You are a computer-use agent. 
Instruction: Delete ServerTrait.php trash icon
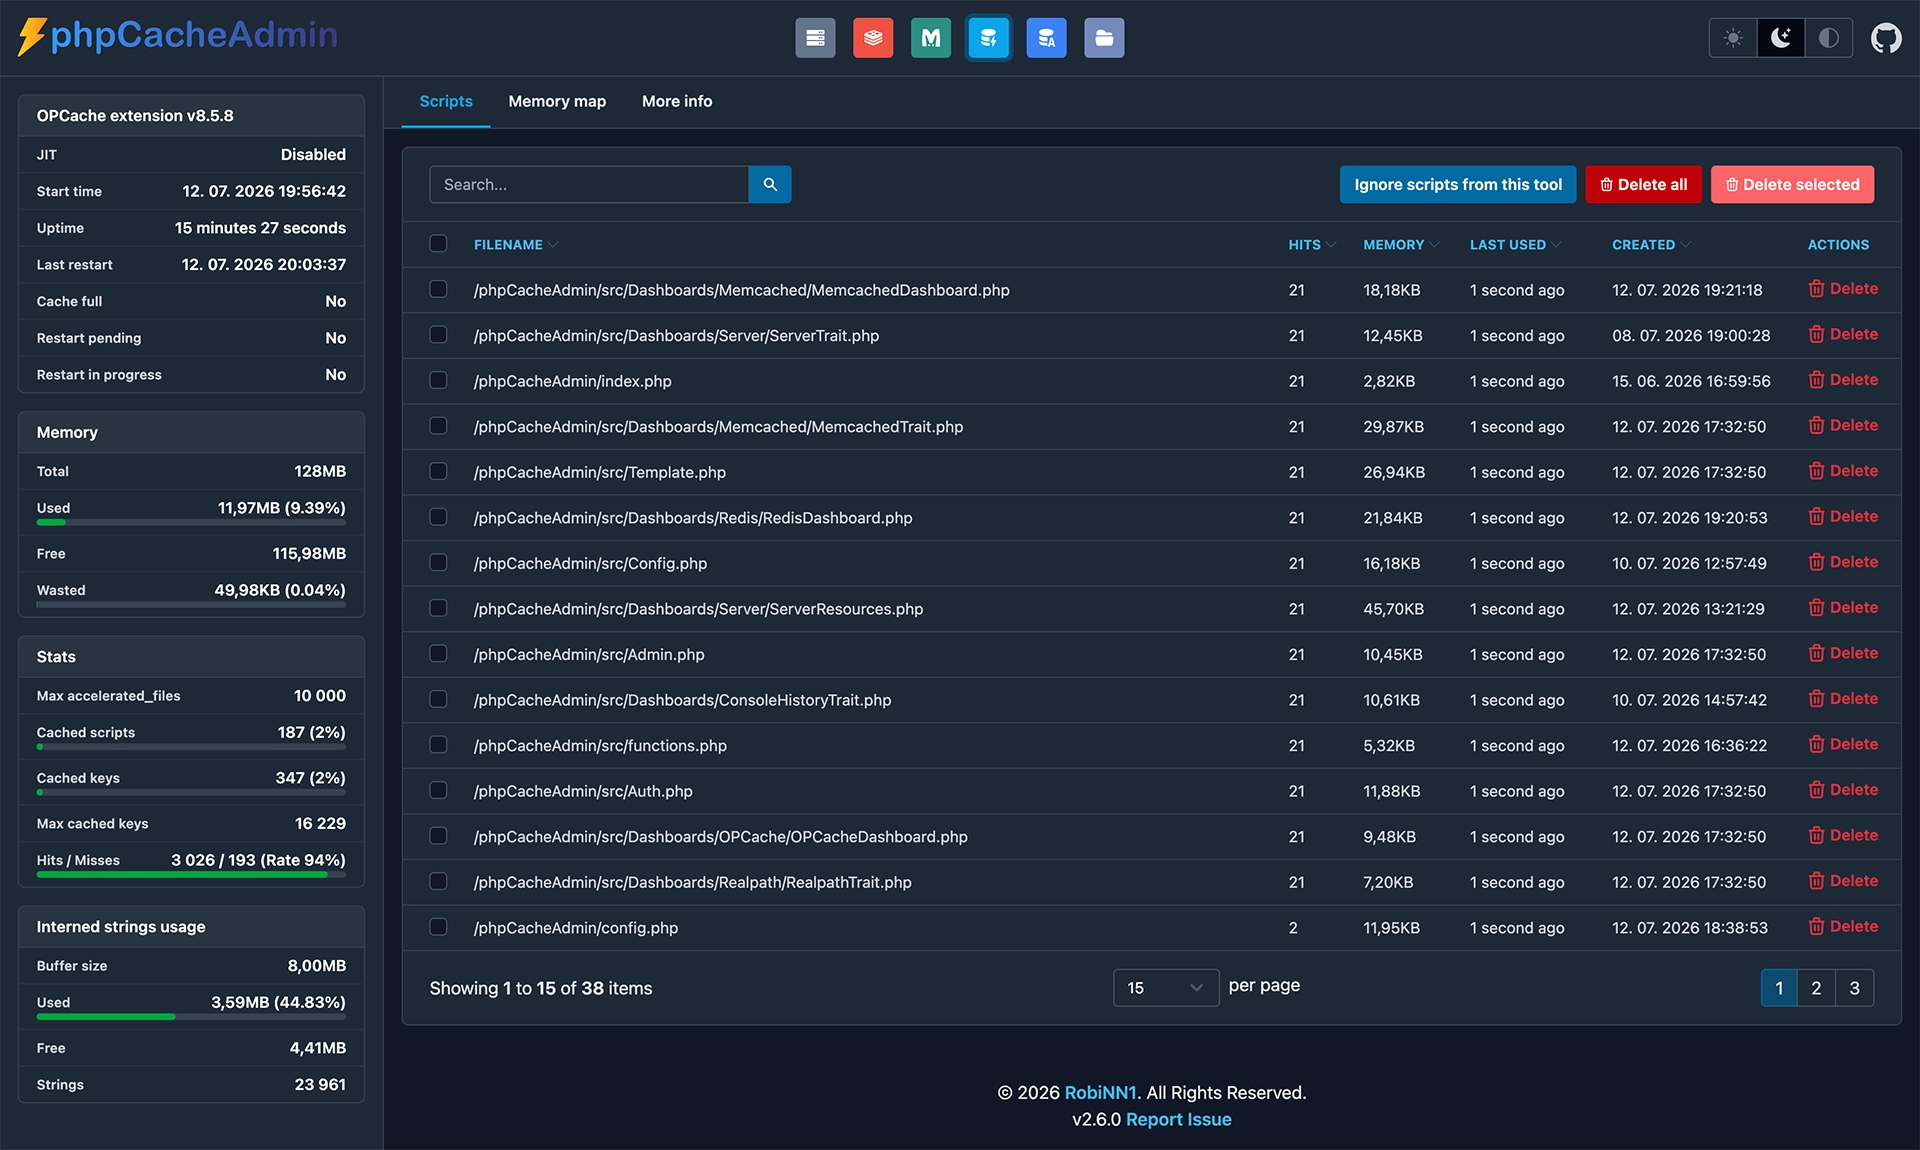coord(1816,334)
